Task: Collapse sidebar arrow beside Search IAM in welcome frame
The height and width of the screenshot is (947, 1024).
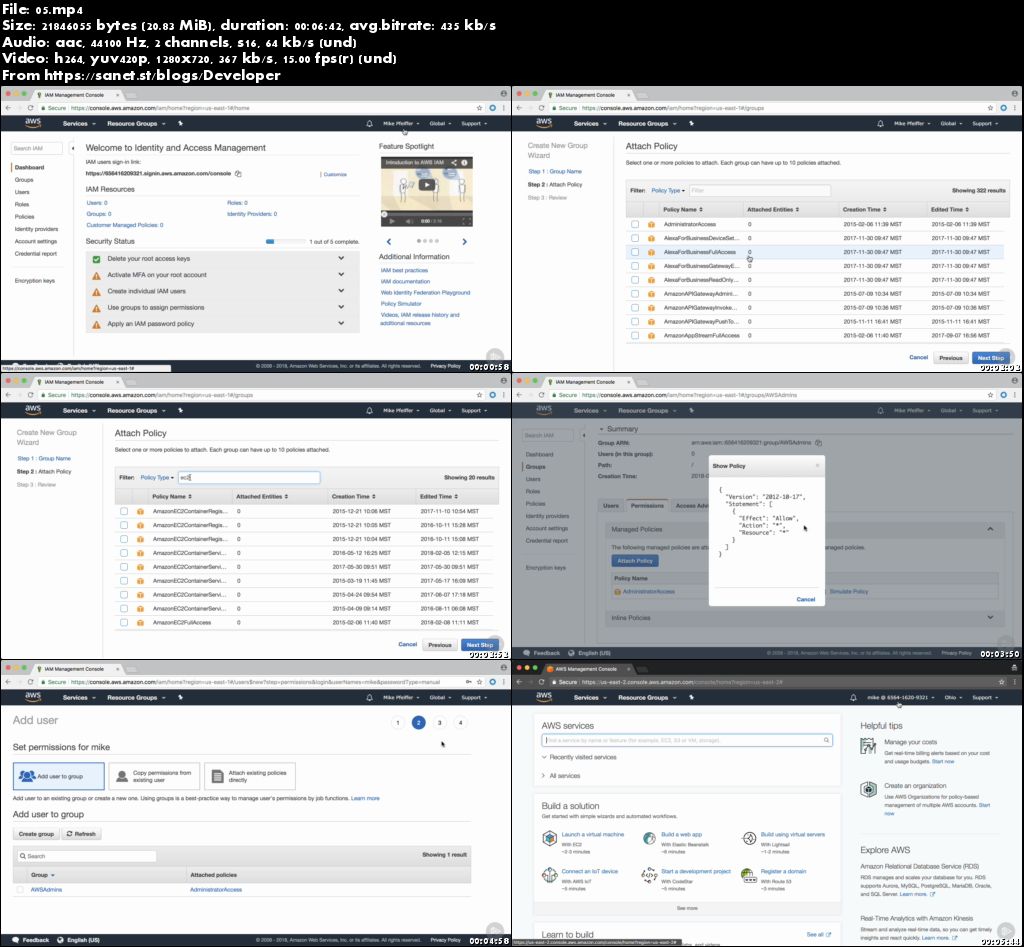Action: [x=72, y=148]
